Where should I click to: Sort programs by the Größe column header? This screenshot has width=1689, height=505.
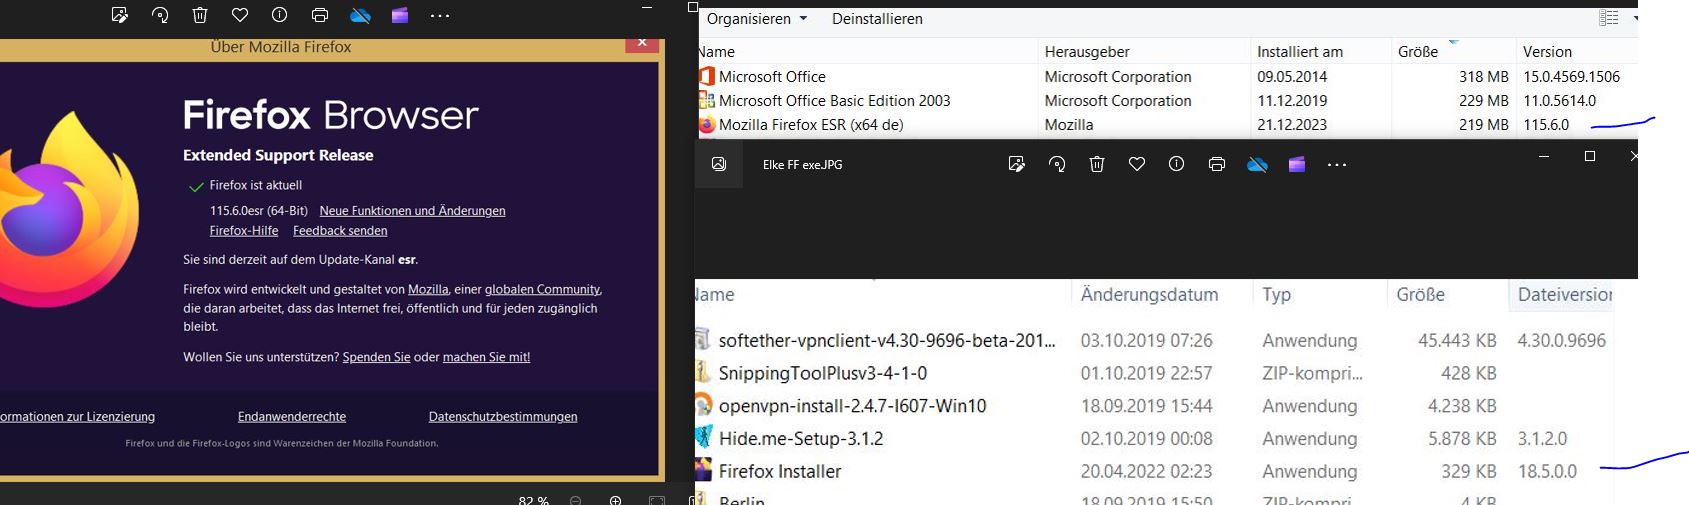click(x=1417, y=52)
